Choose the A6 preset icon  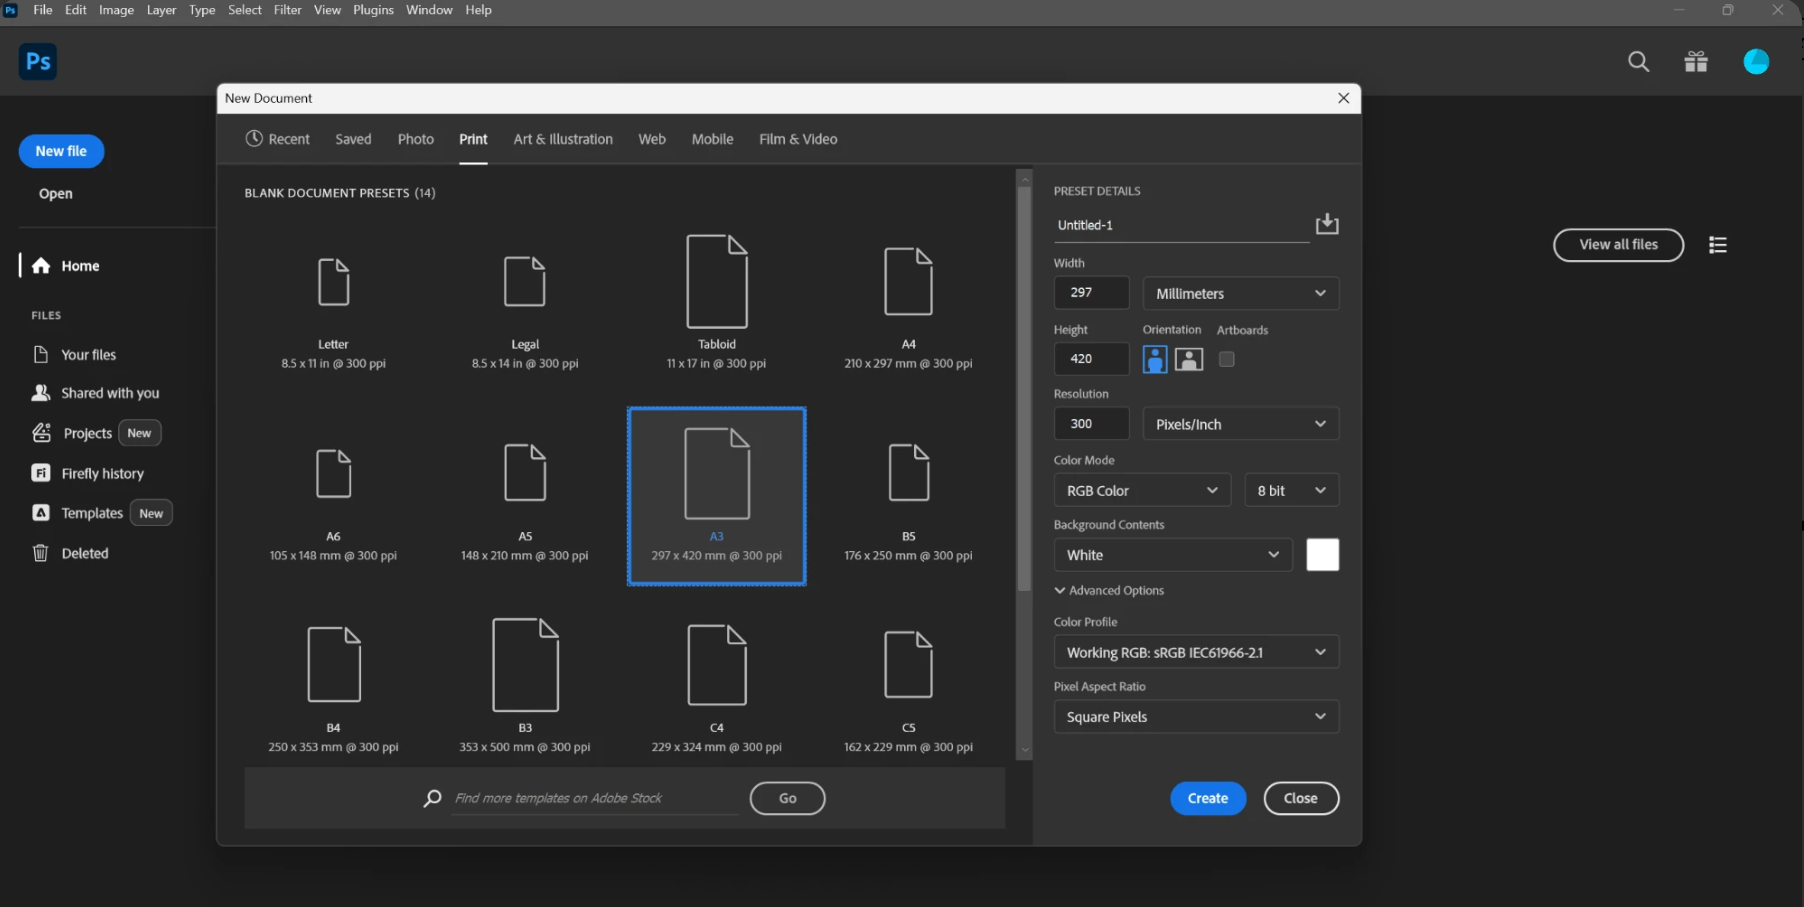334,473
